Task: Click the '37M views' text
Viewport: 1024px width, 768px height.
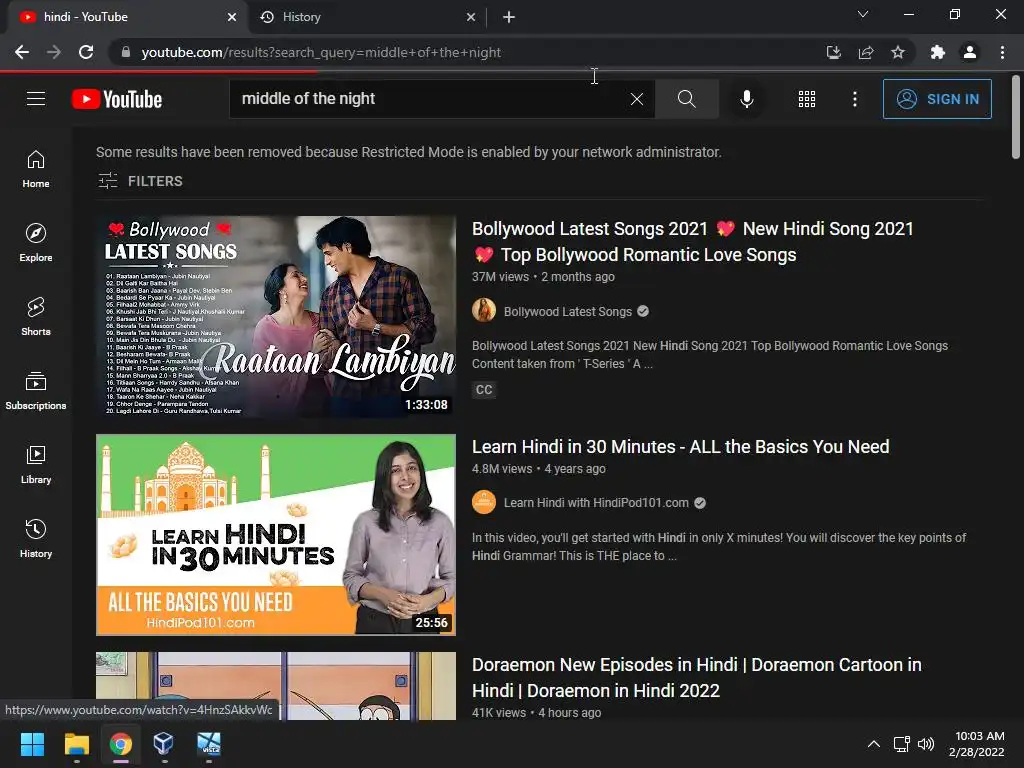Action: pos(501,277)
